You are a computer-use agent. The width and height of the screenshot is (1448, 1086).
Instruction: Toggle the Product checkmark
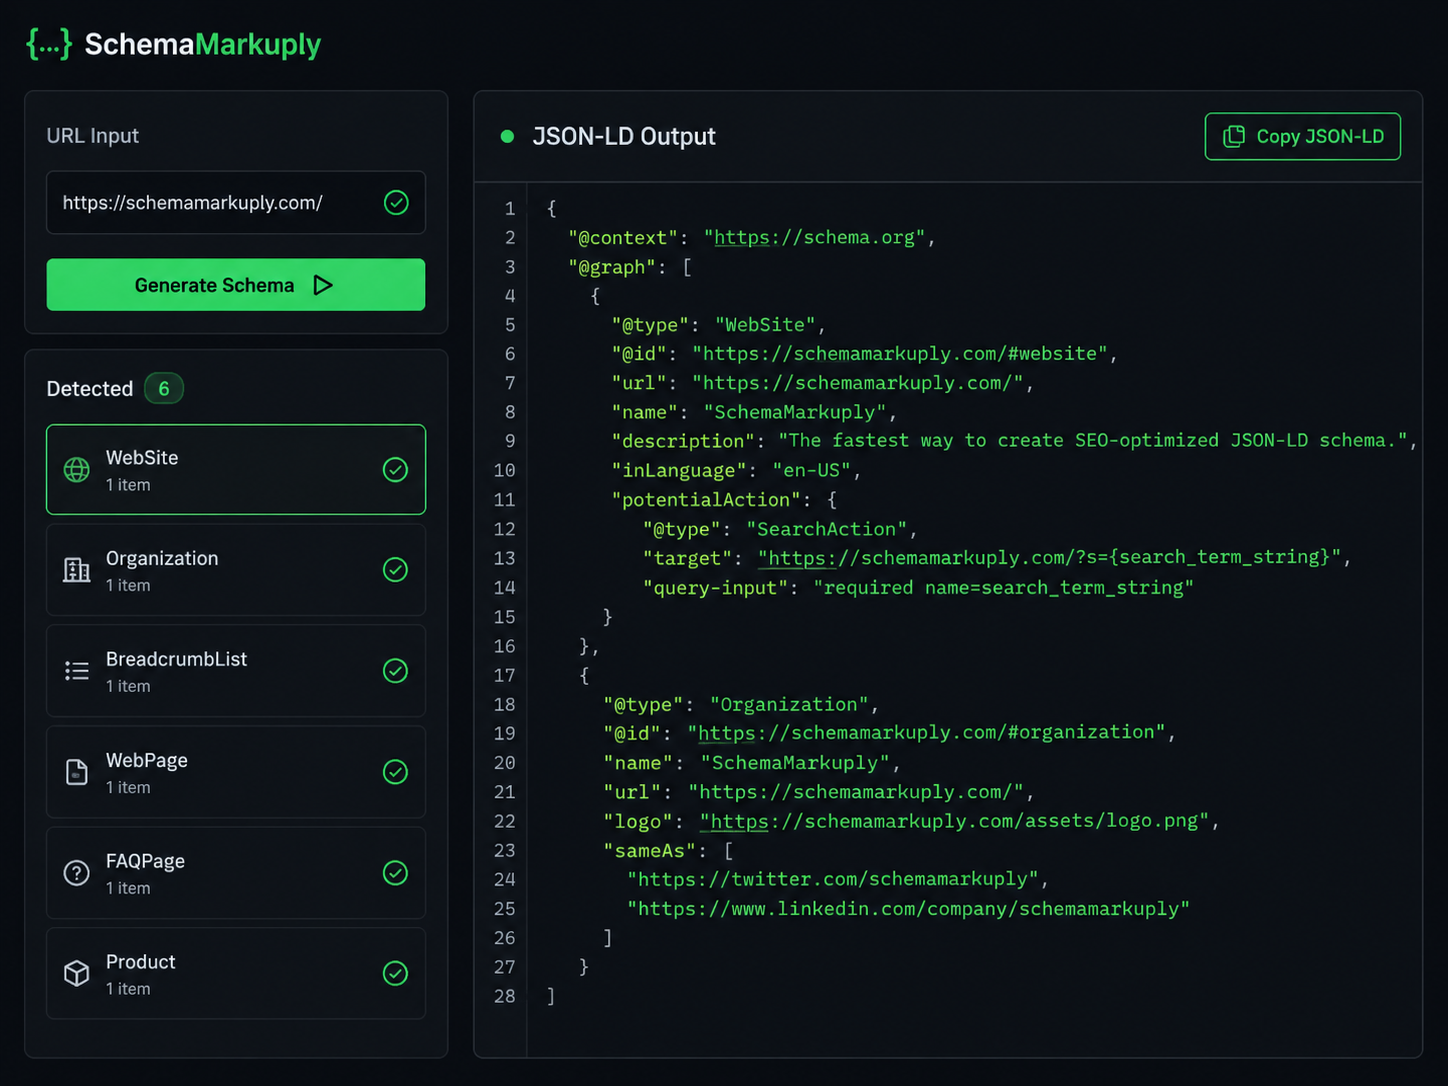pyautogui.click(x=396, y=974)
